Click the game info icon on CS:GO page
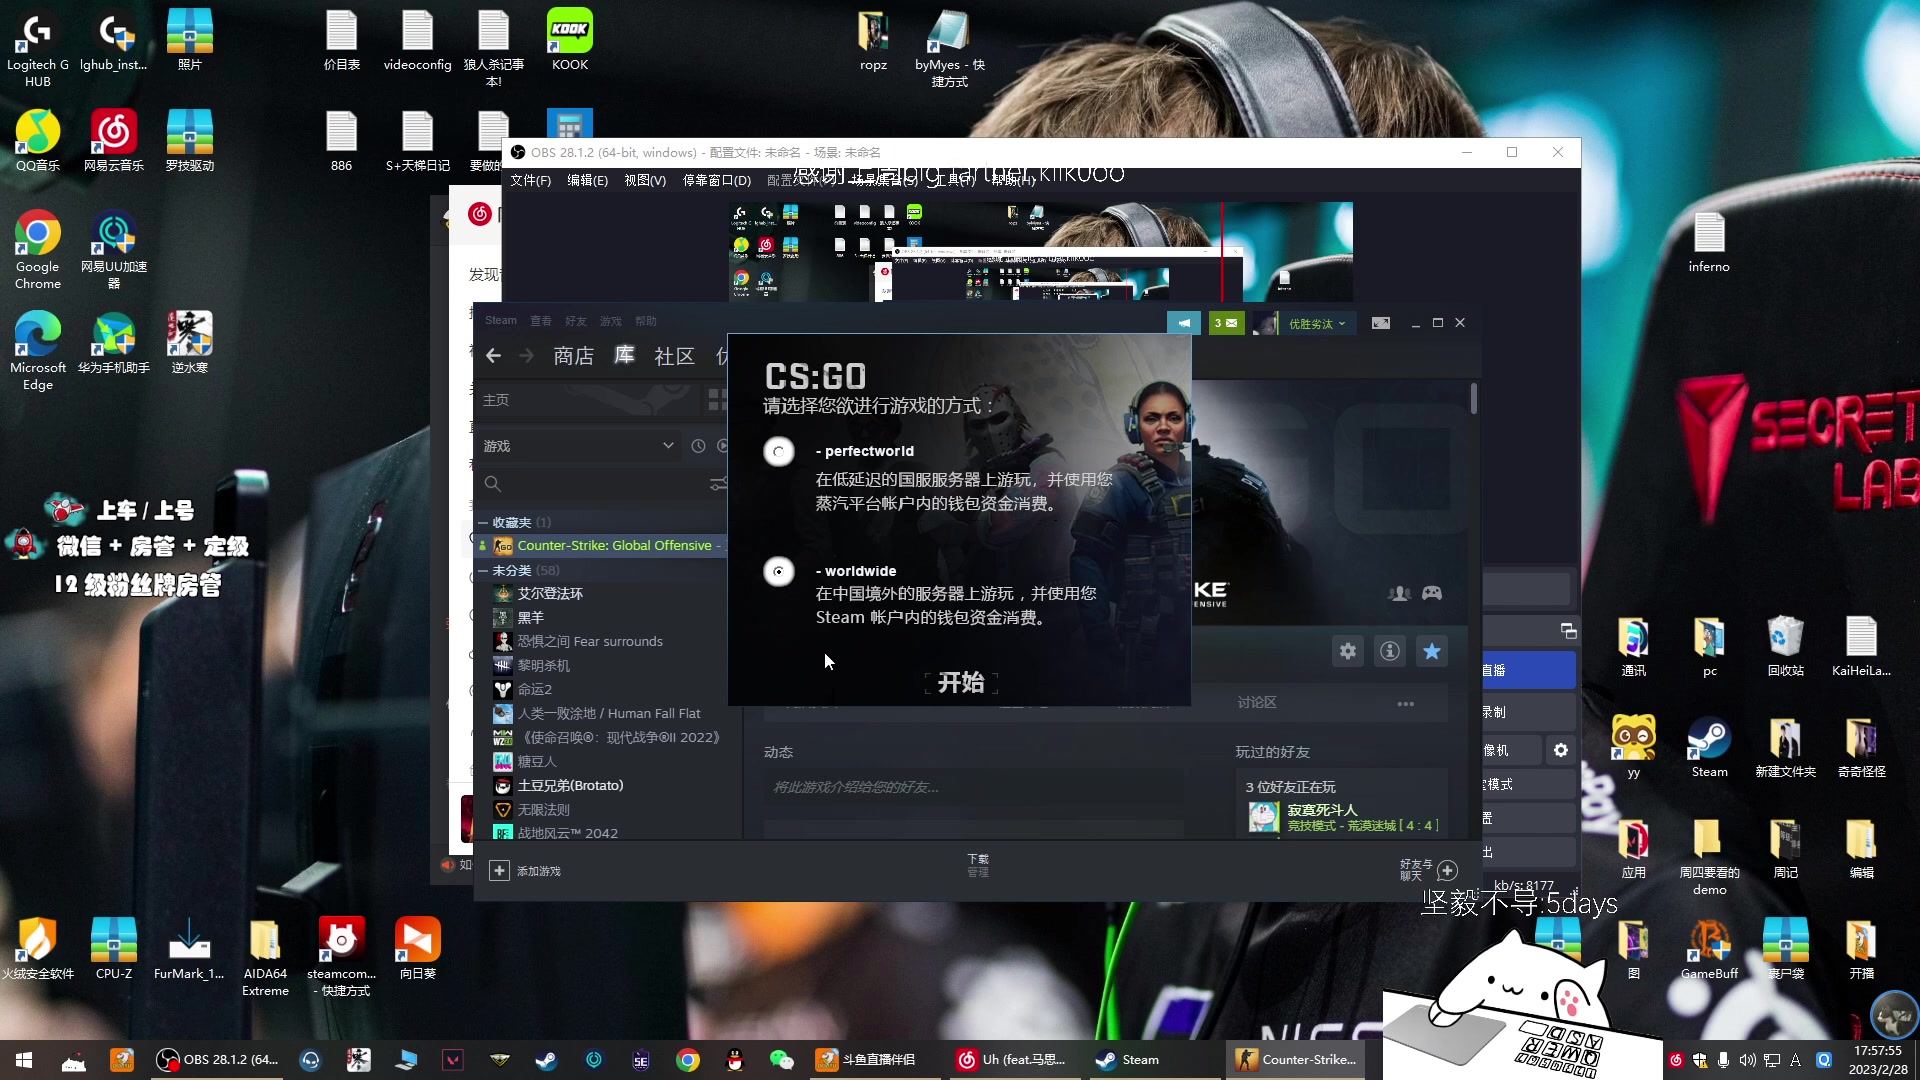 (1390, 652)
